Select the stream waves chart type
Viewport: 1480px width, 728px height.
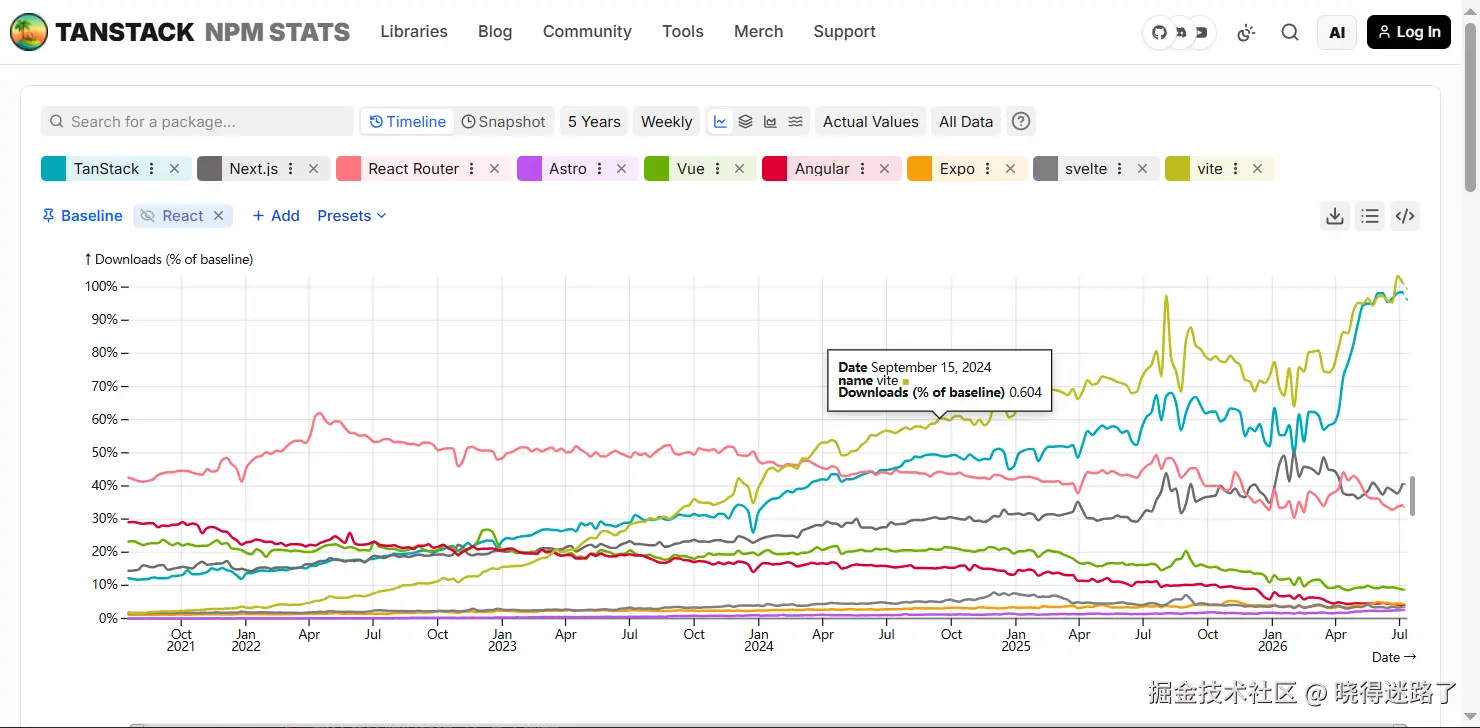pos(795,122)
